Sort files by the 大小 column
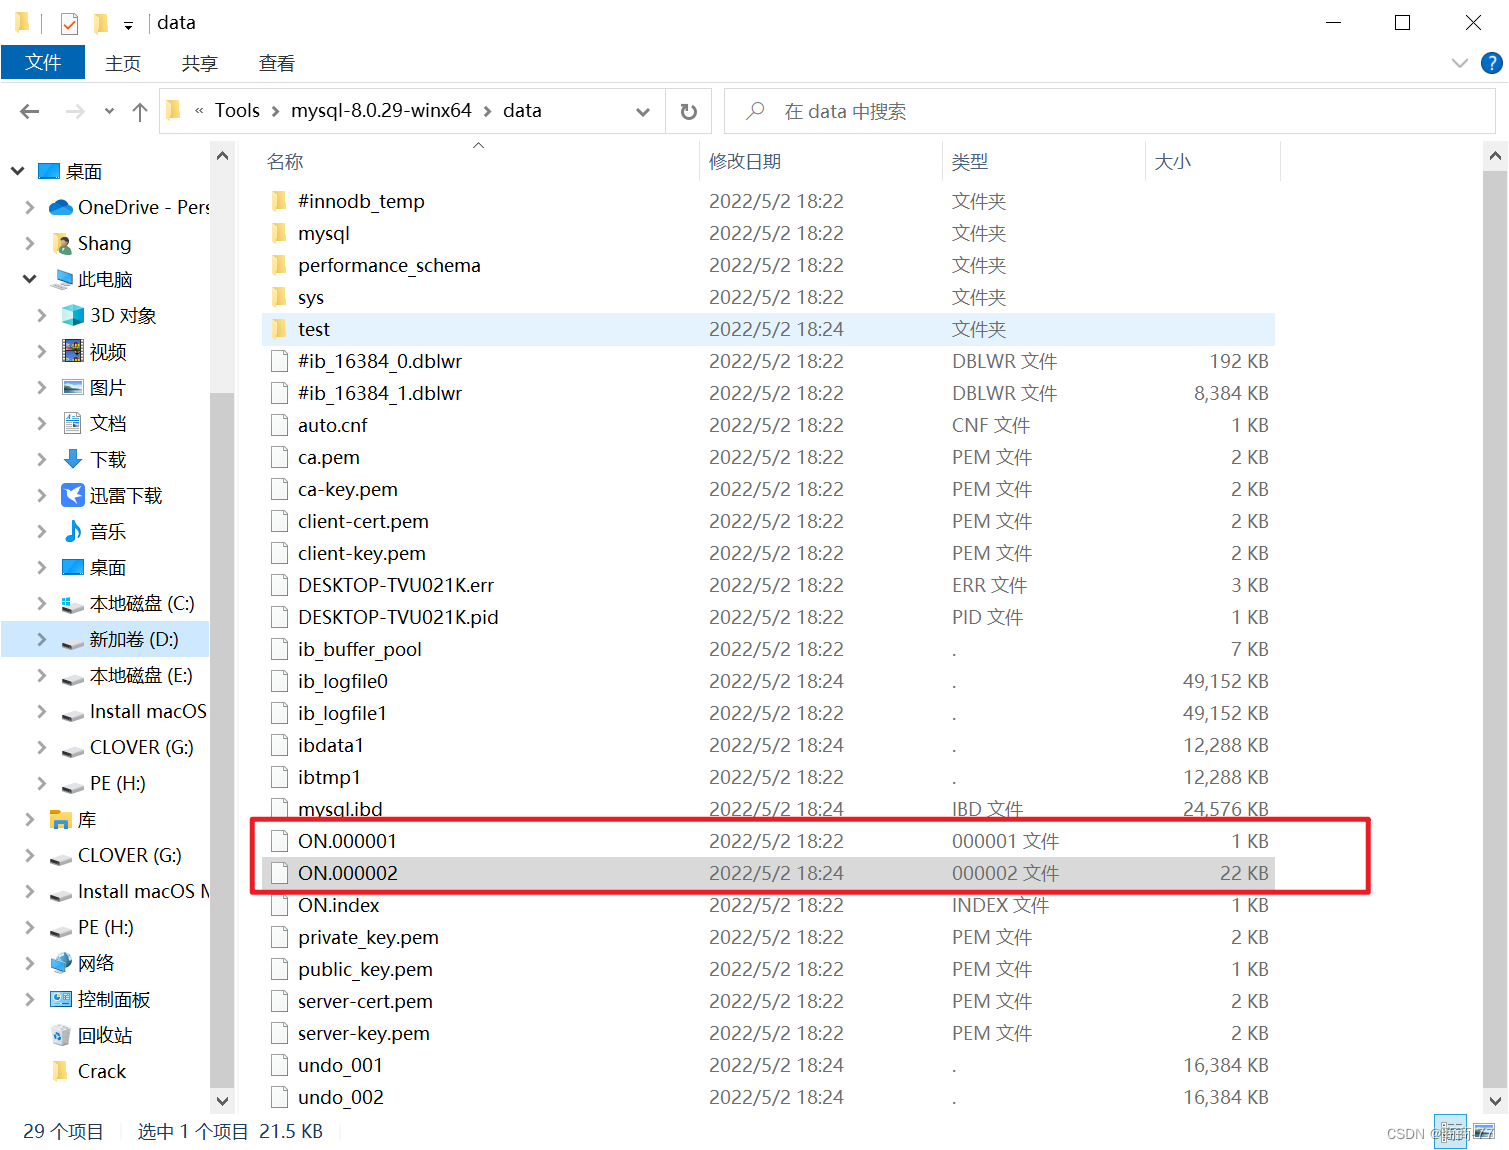Screen dimensions: 1509x1150 (x=1172, y=160)
